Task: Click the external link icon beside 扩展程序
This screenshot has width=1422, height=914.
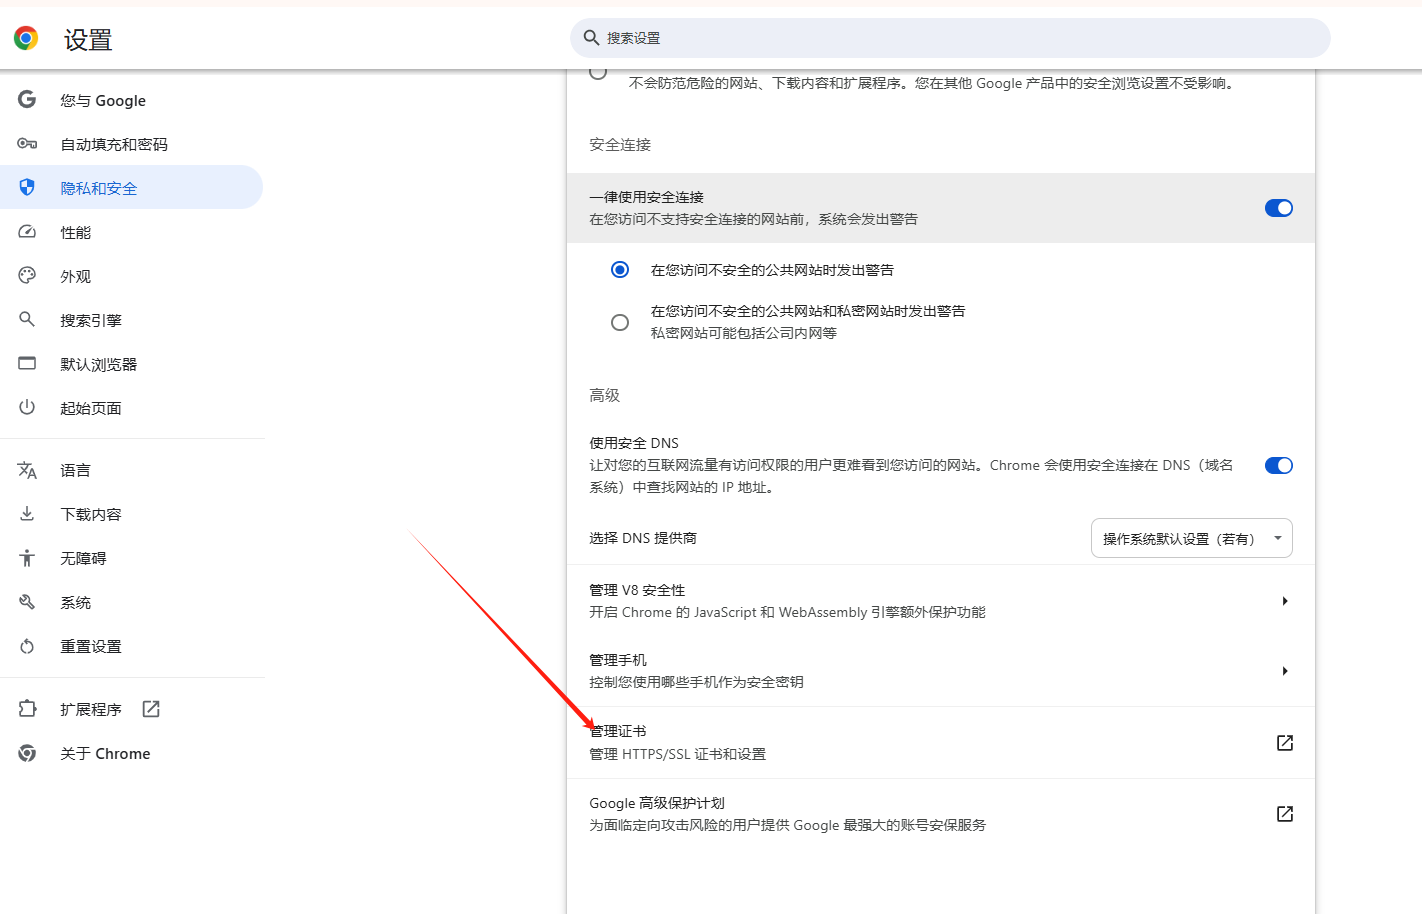Action: click(151, 709)
